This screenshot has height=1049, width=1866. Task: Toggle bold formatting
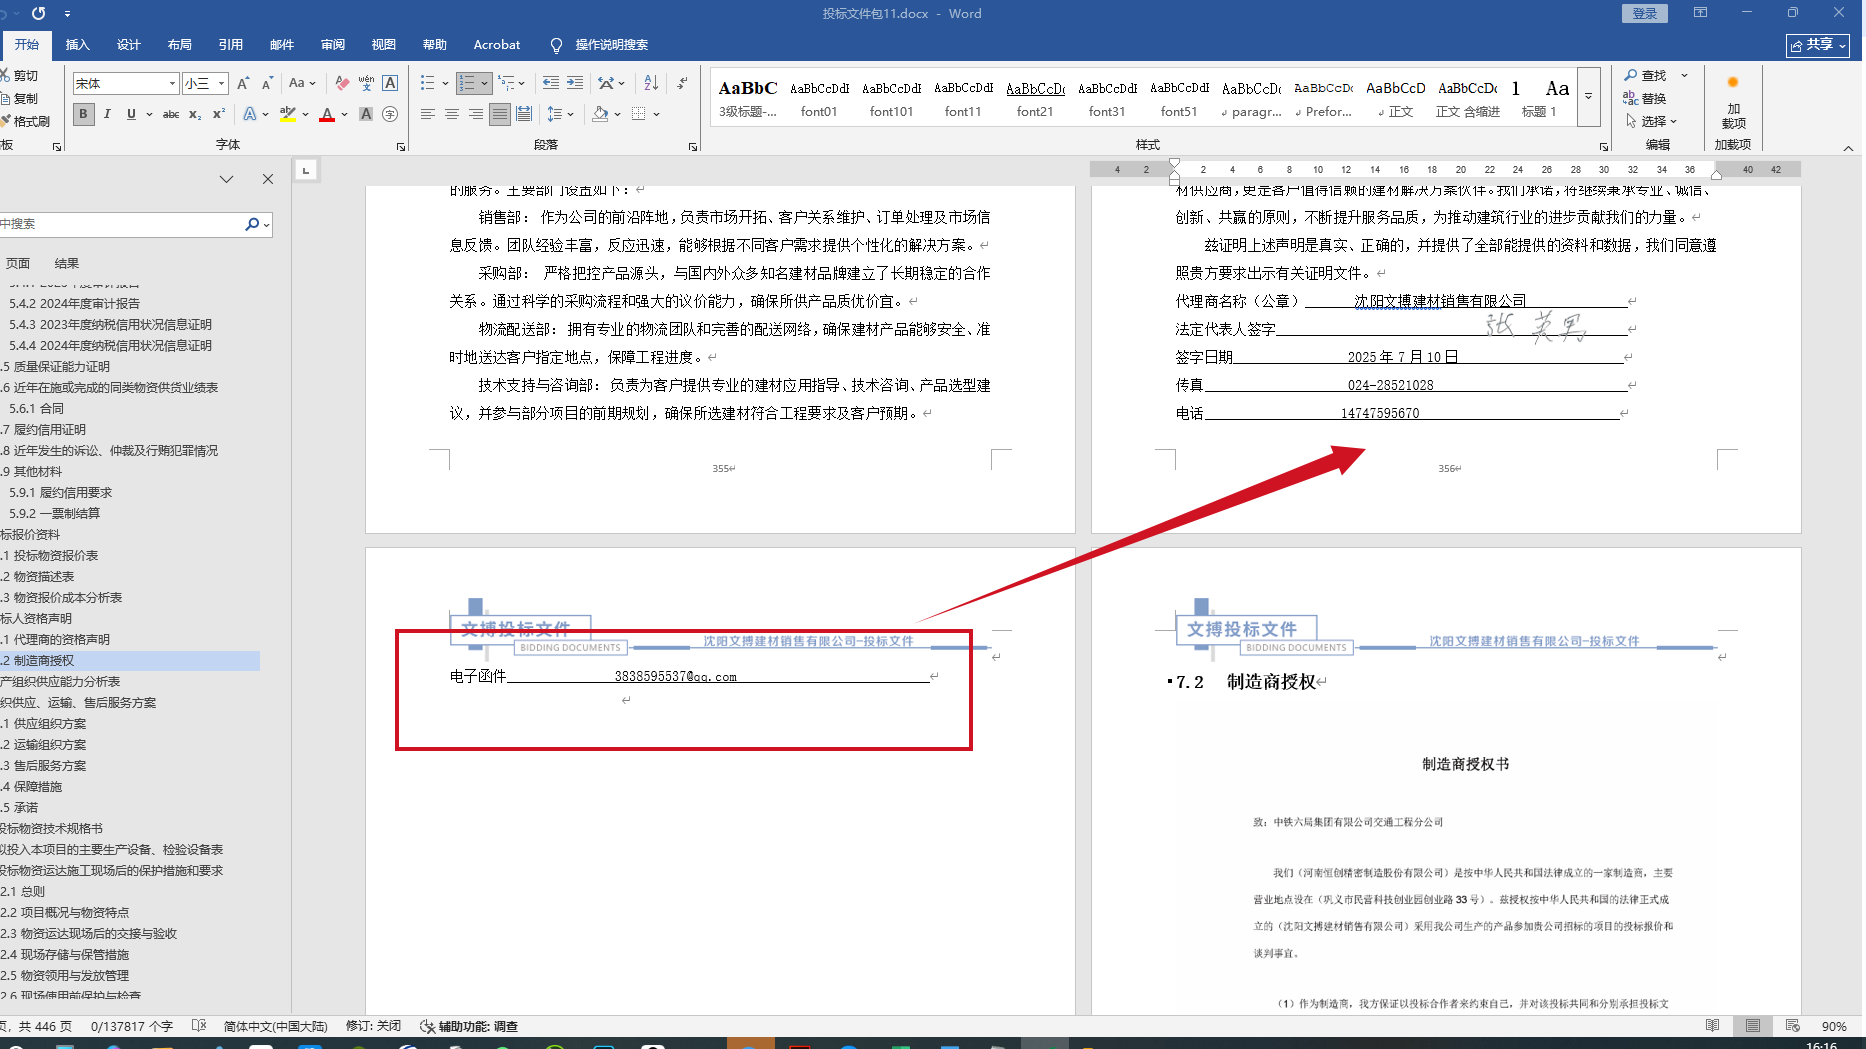[83, 114]
